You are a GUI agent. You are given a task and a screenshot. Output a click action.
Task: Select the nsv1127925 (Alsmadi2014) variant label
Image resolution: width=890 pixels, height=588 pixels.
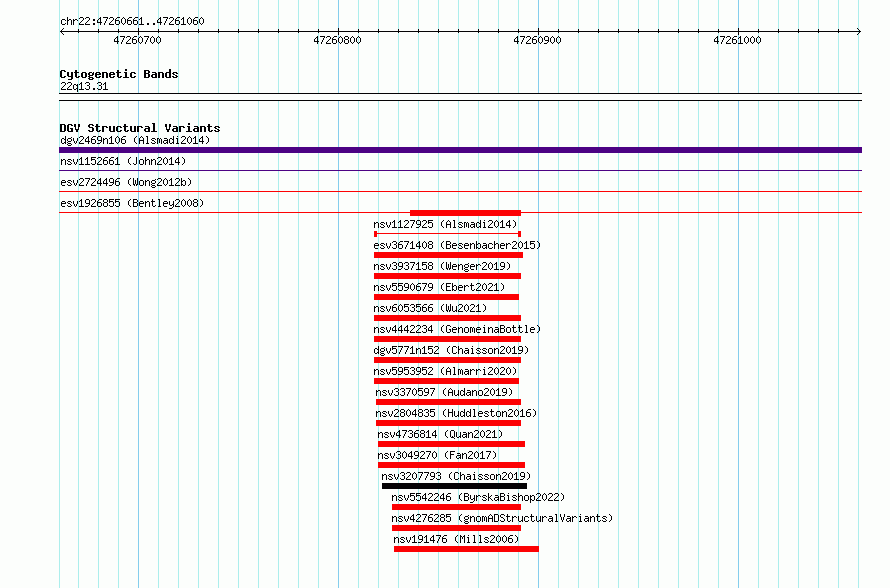tap(445, 224)
